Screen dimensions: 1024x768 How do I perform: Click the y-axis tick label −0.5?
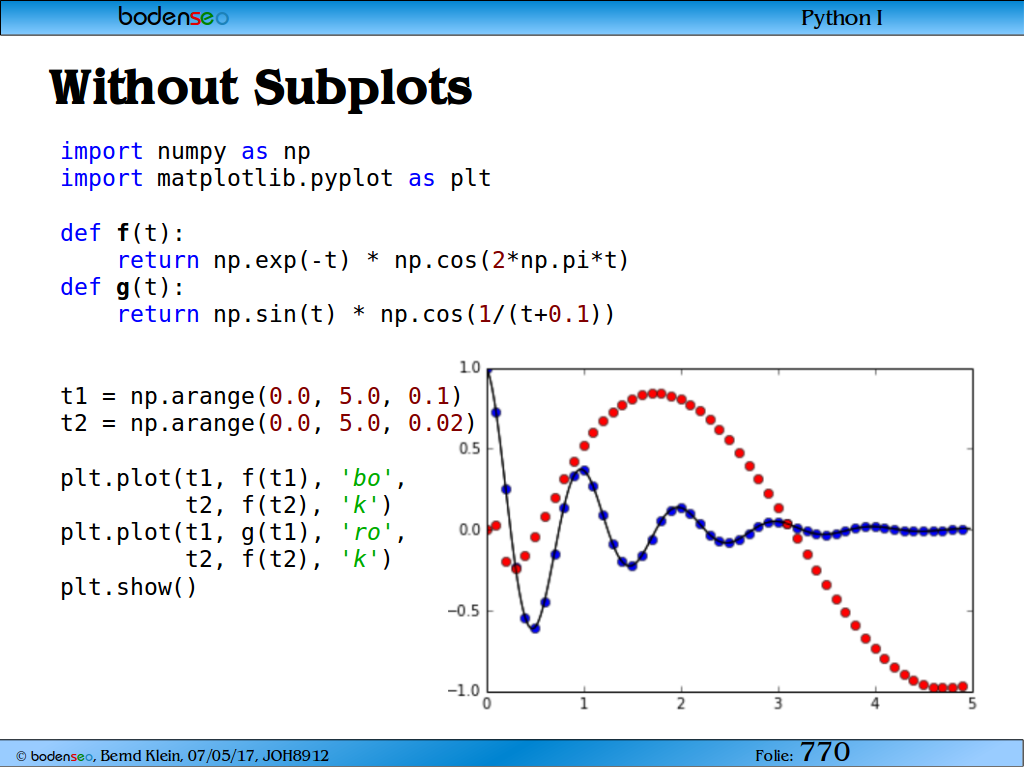(x=464, y=611)
